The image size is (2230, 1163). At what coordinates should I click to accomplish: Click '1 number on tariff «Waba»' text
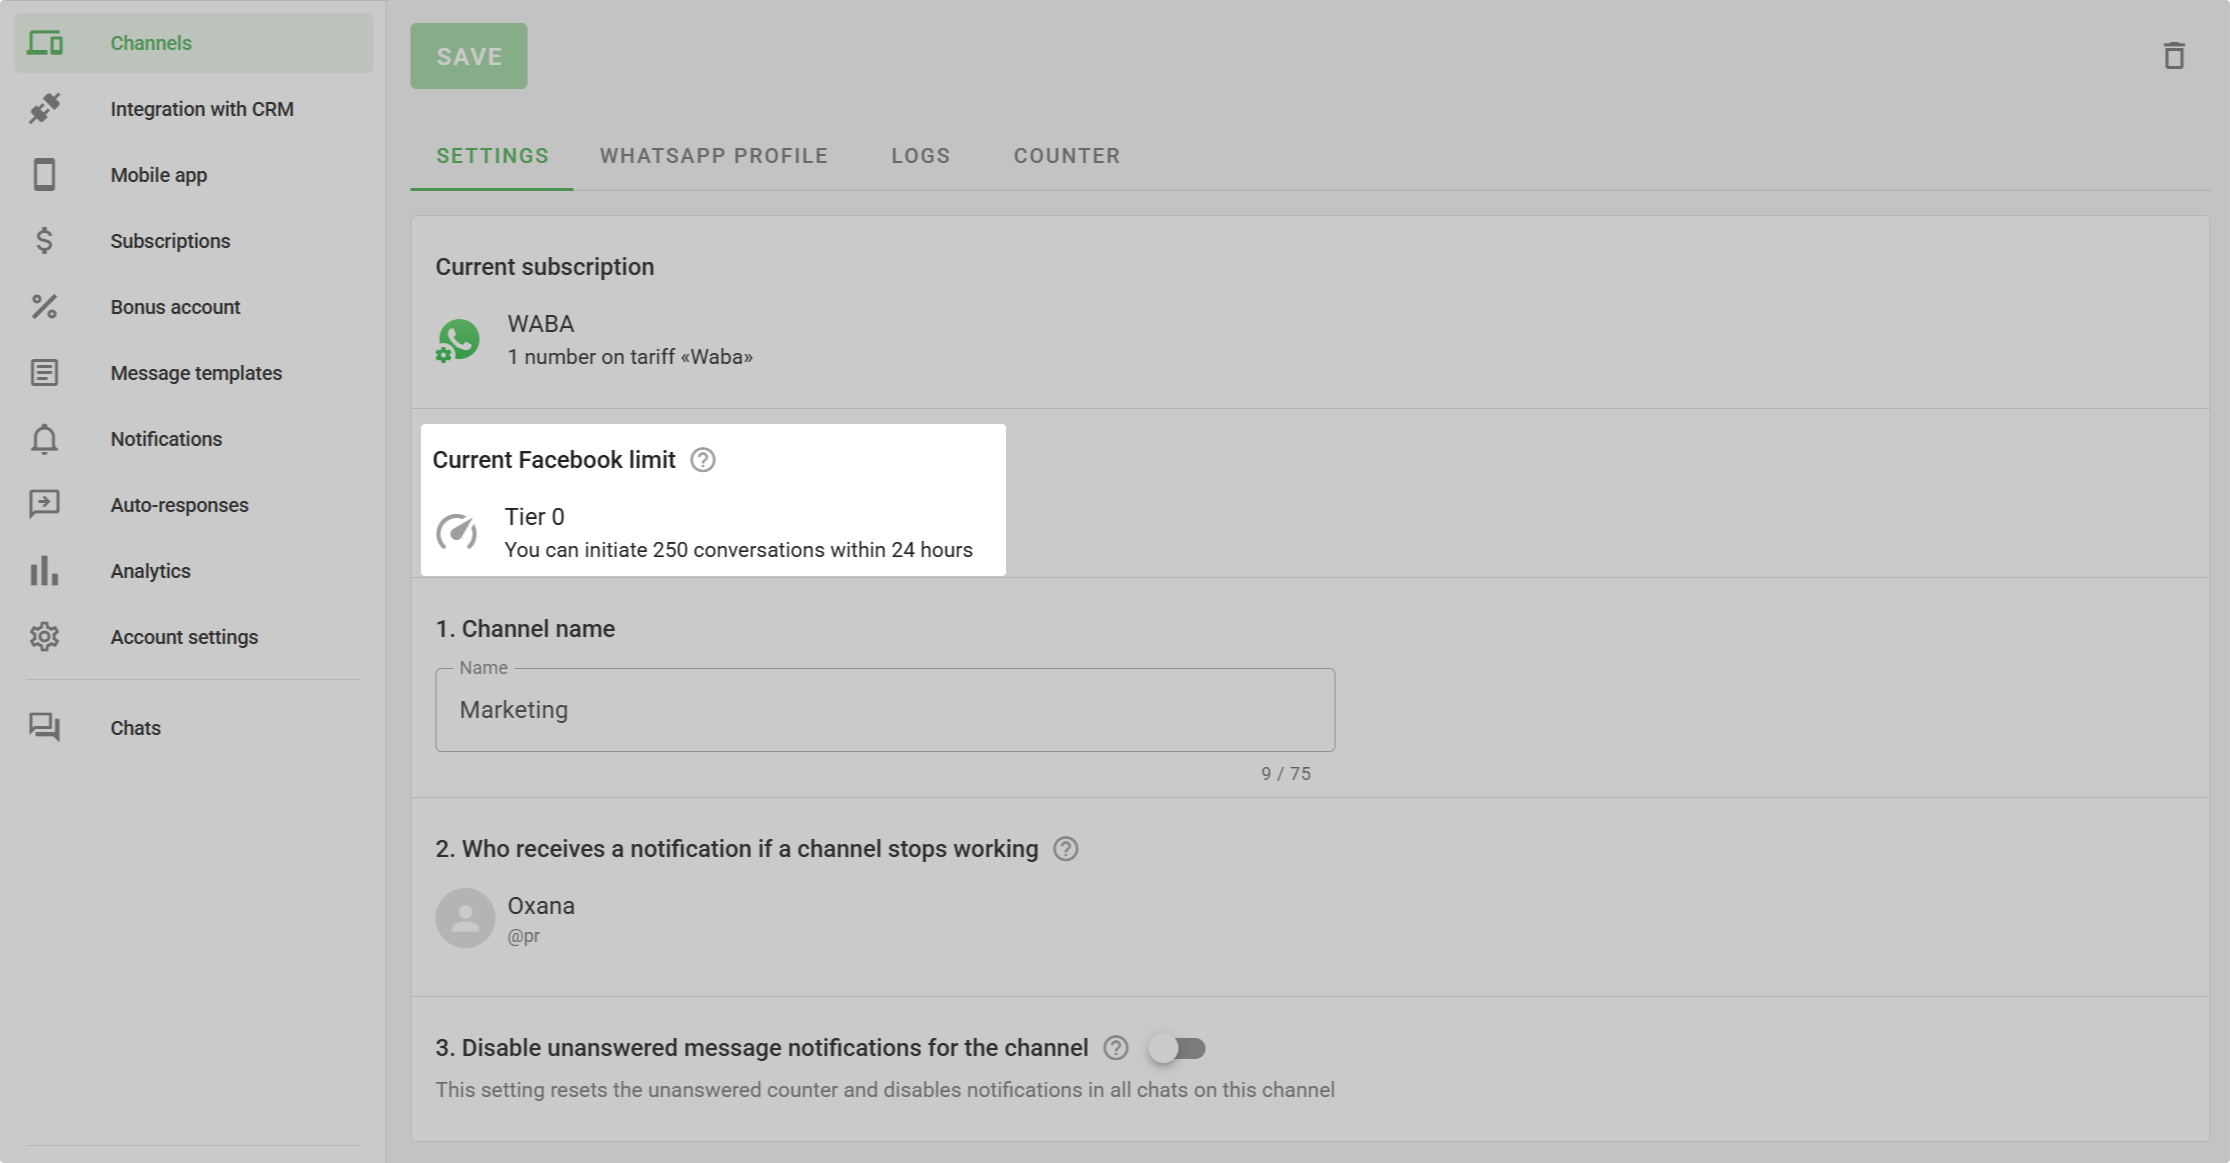coord(630,357)
